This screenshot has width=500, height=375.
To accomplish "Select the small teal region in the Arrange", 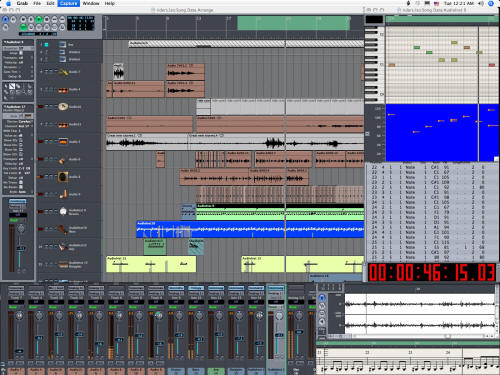I will (x=196, y=247).
